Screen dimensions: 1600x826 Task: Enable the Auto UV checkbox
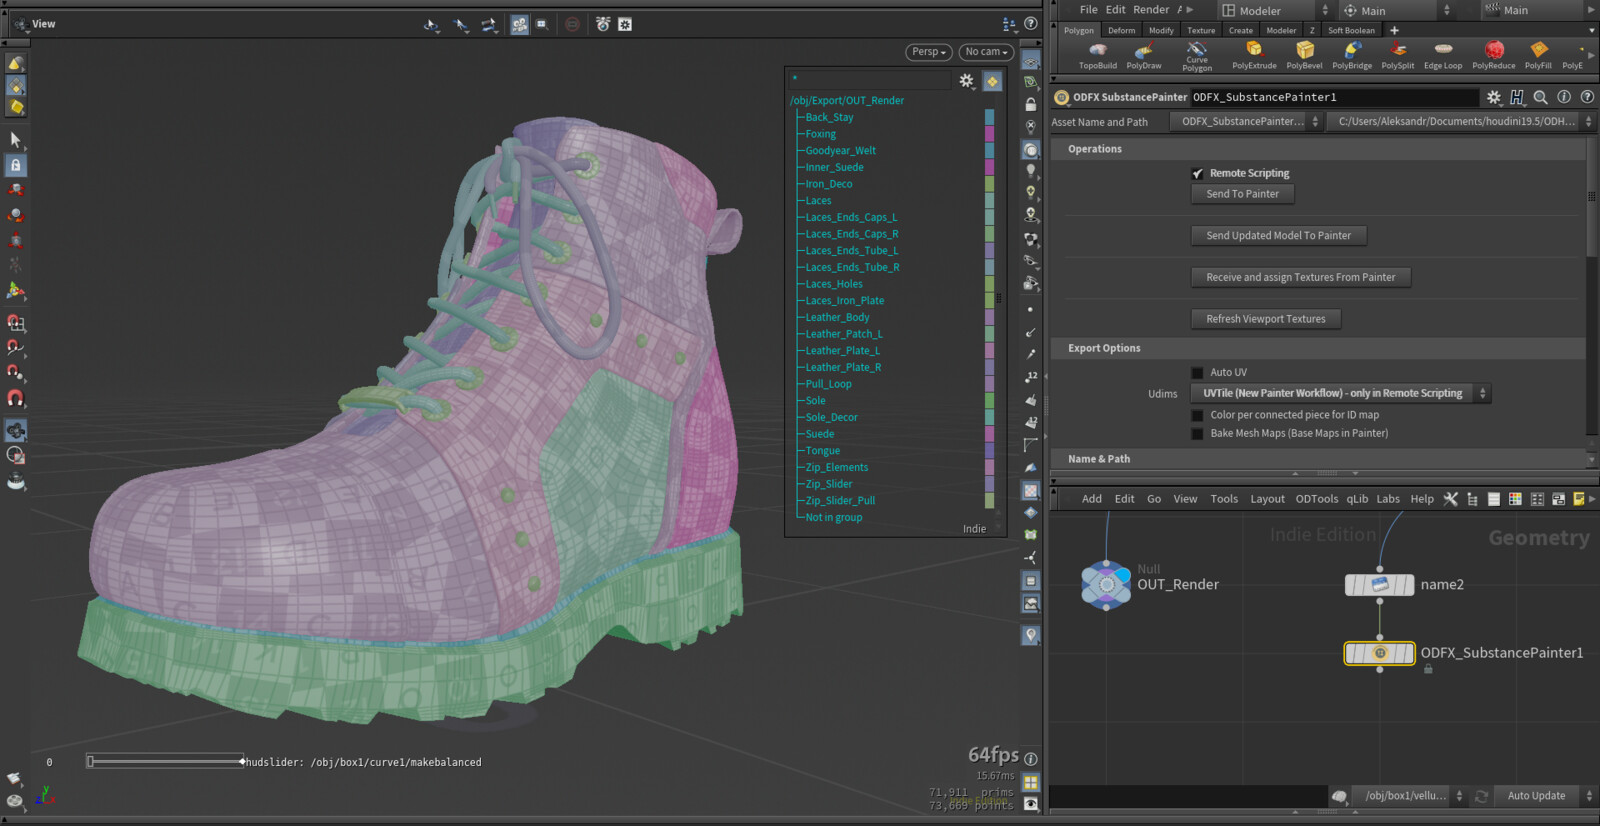tap(1197, 373)
